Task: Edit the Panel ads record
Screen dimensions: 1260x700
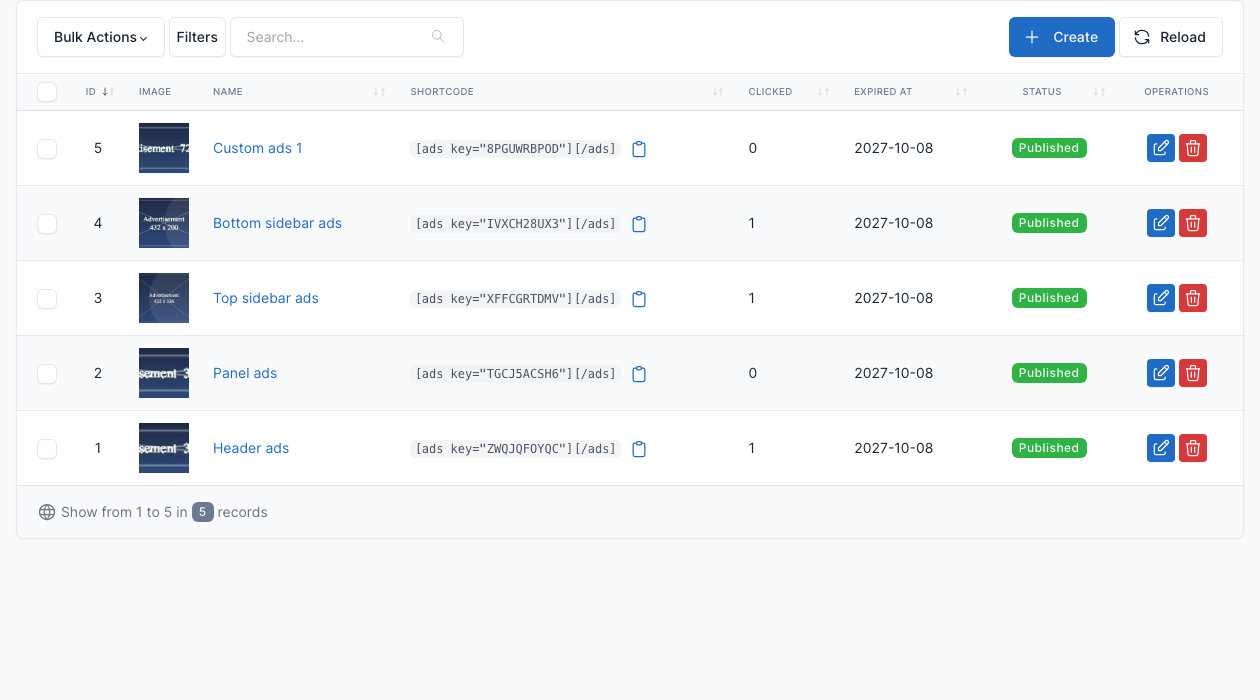Action: (x=1161, y=373)
